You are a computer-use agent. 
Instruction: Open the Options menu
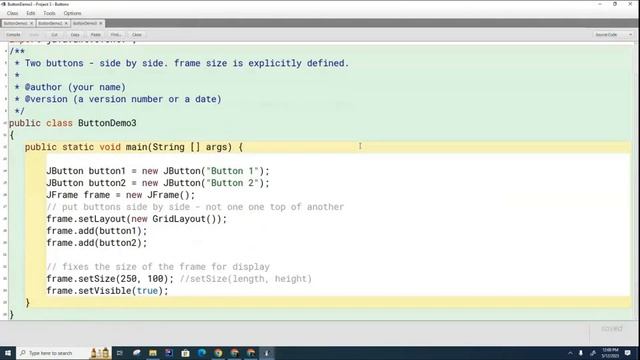click(72, 13)
